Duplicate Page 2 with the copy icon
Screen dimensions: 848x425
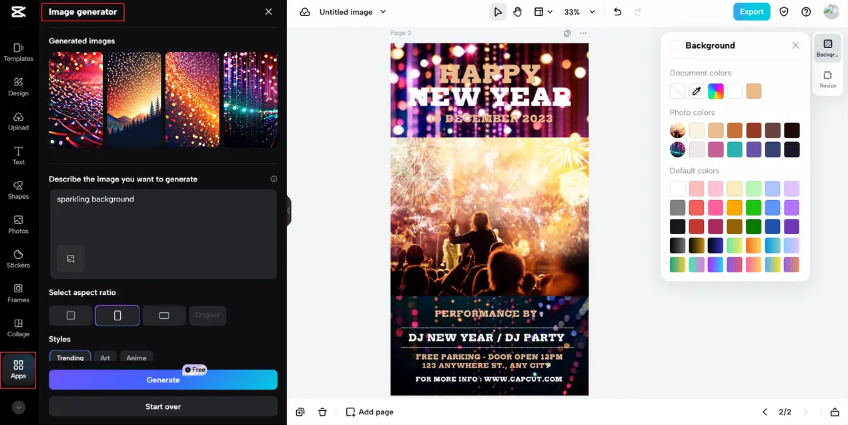pos(567,34)
